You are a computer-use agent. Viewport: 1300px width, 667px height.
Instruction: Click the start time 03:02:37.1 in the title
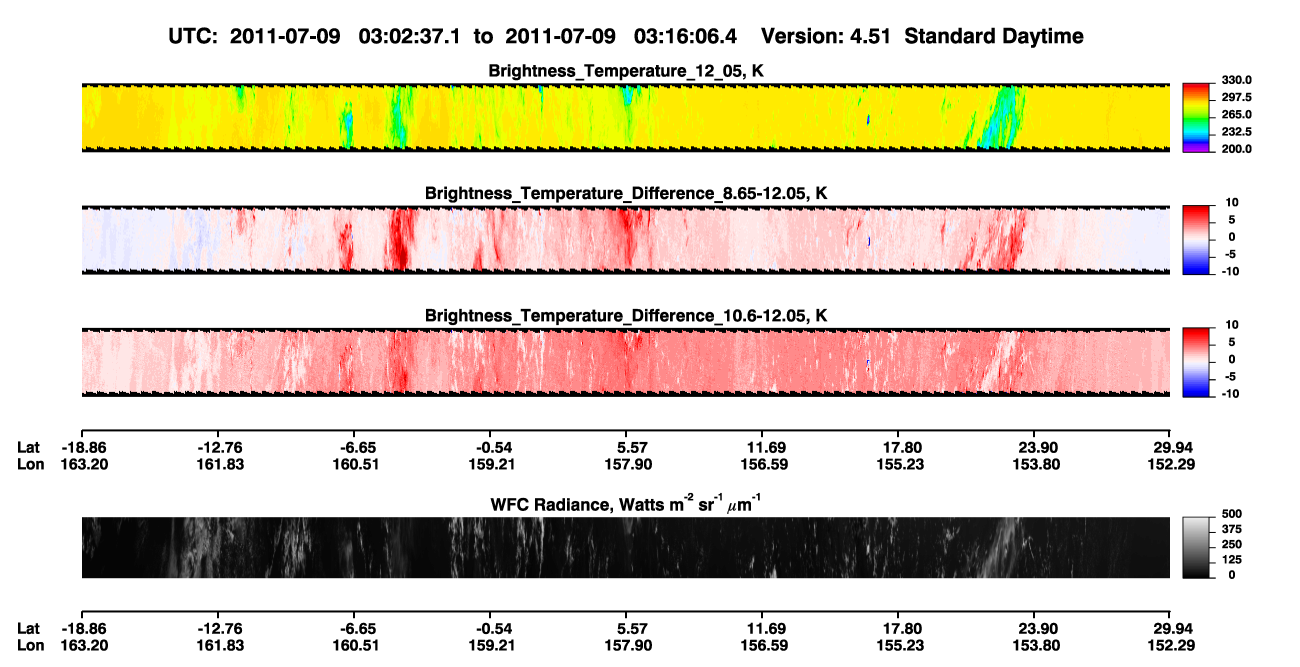point(409,36)
